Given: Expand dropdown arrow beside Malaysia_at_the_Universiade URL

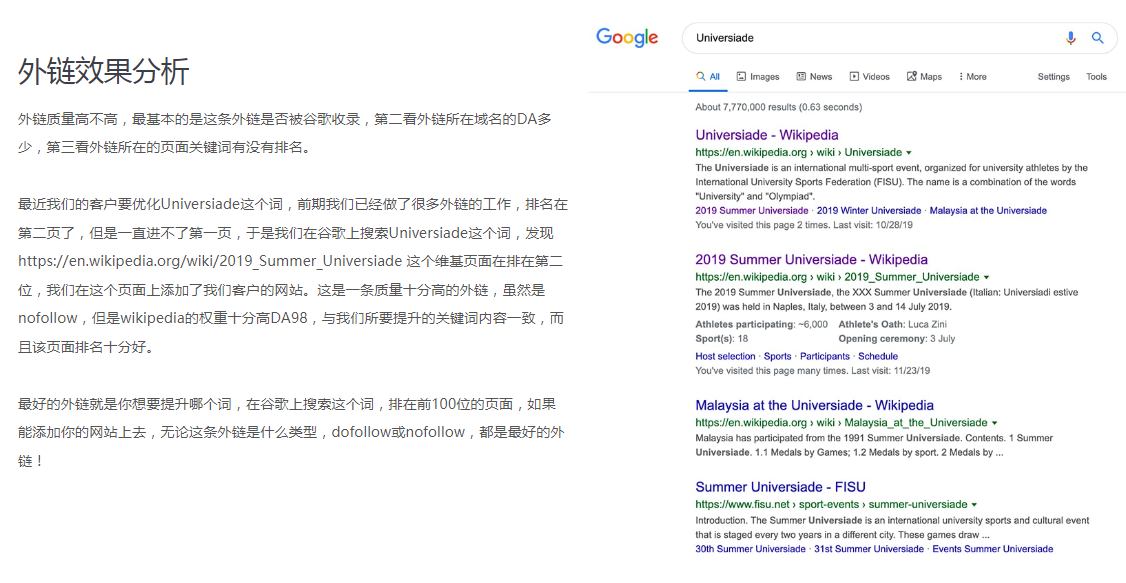Looking at the screenshot, I should pos(995,424).
